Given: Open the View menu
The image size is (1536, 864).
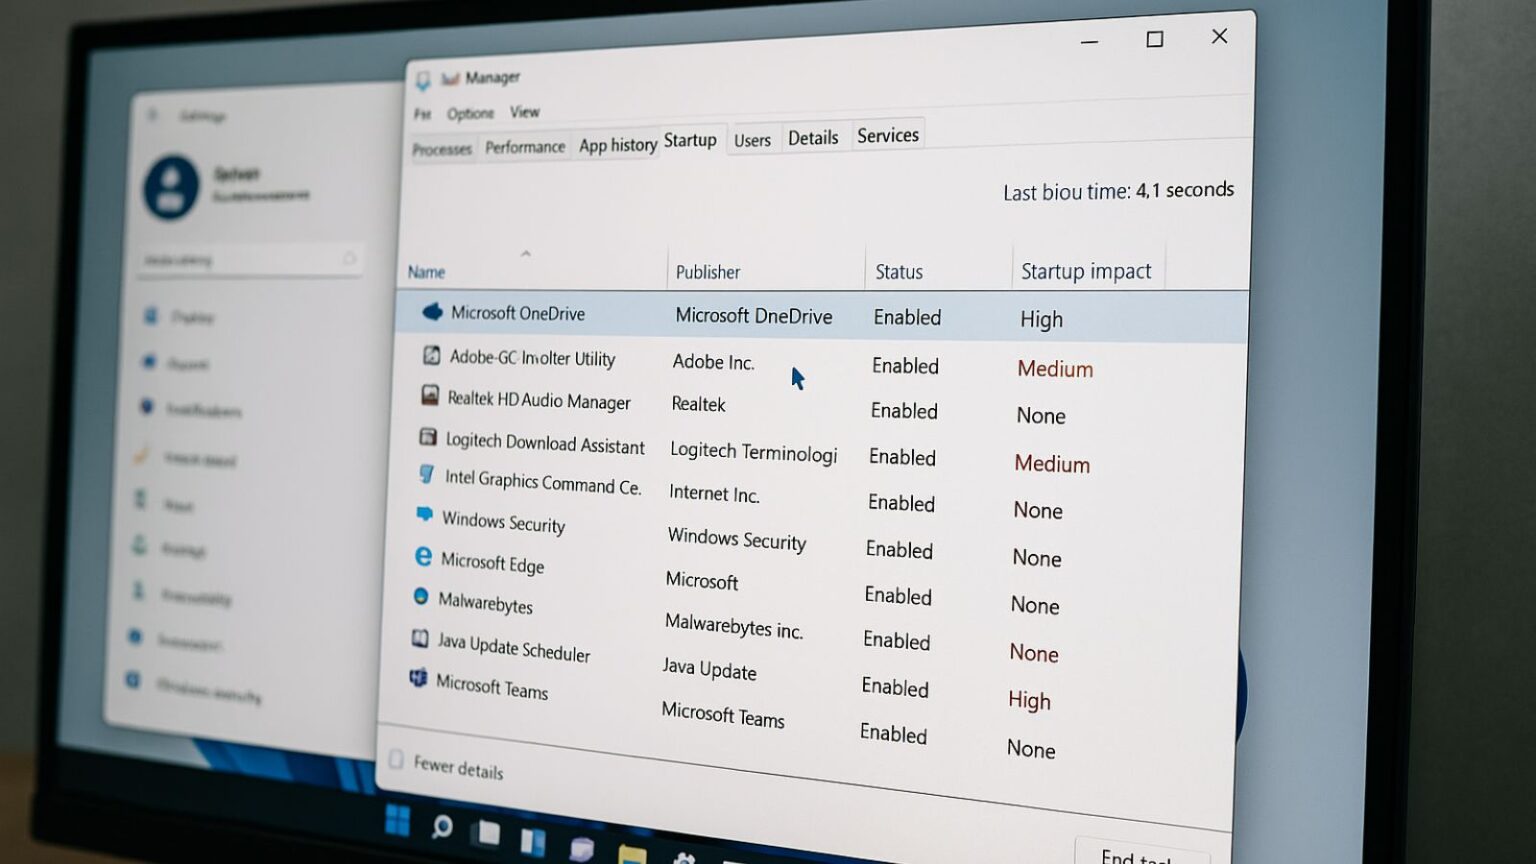Looking at the screenshot, I should pos(524,112).
